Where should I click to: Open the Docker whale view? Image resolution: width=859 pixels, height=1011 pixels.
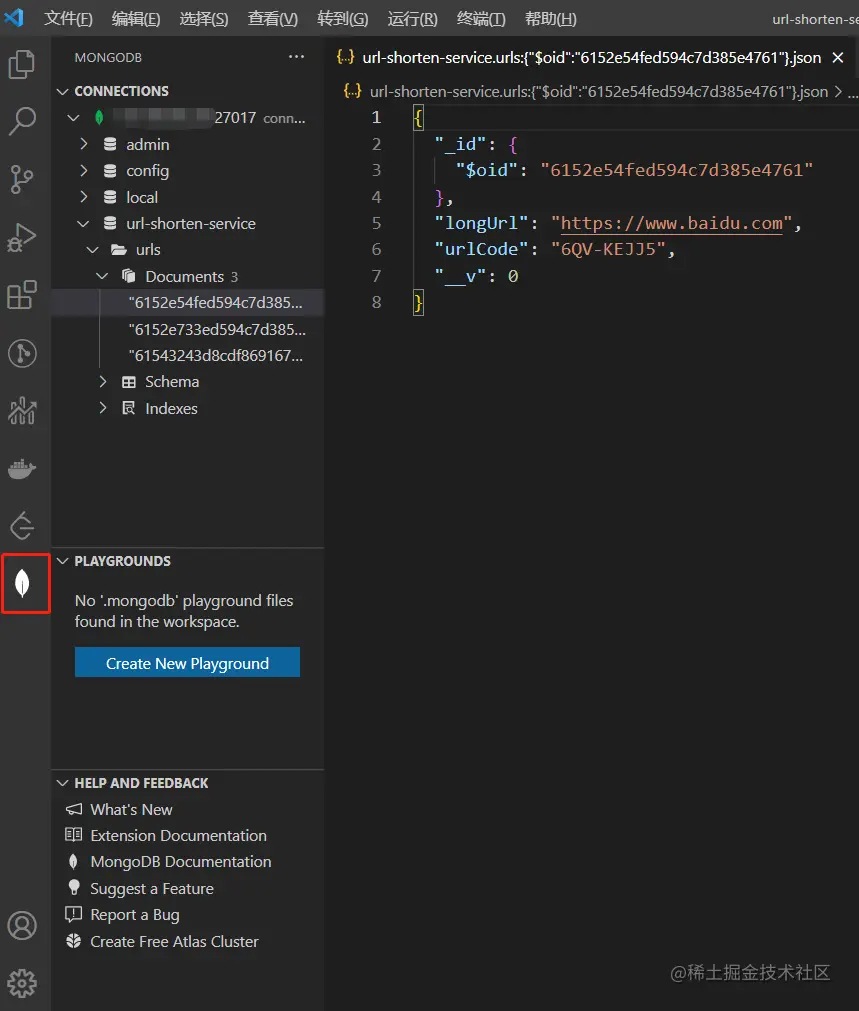point(22,469)
